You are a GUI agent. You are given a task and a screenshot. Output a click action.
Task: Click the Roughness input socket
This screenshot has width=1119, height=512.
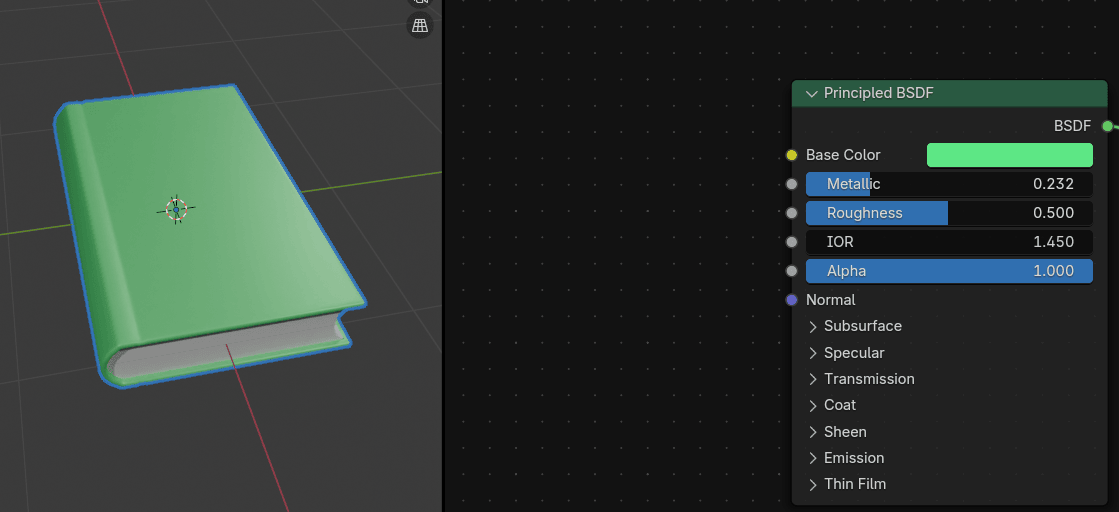[792, 213]
